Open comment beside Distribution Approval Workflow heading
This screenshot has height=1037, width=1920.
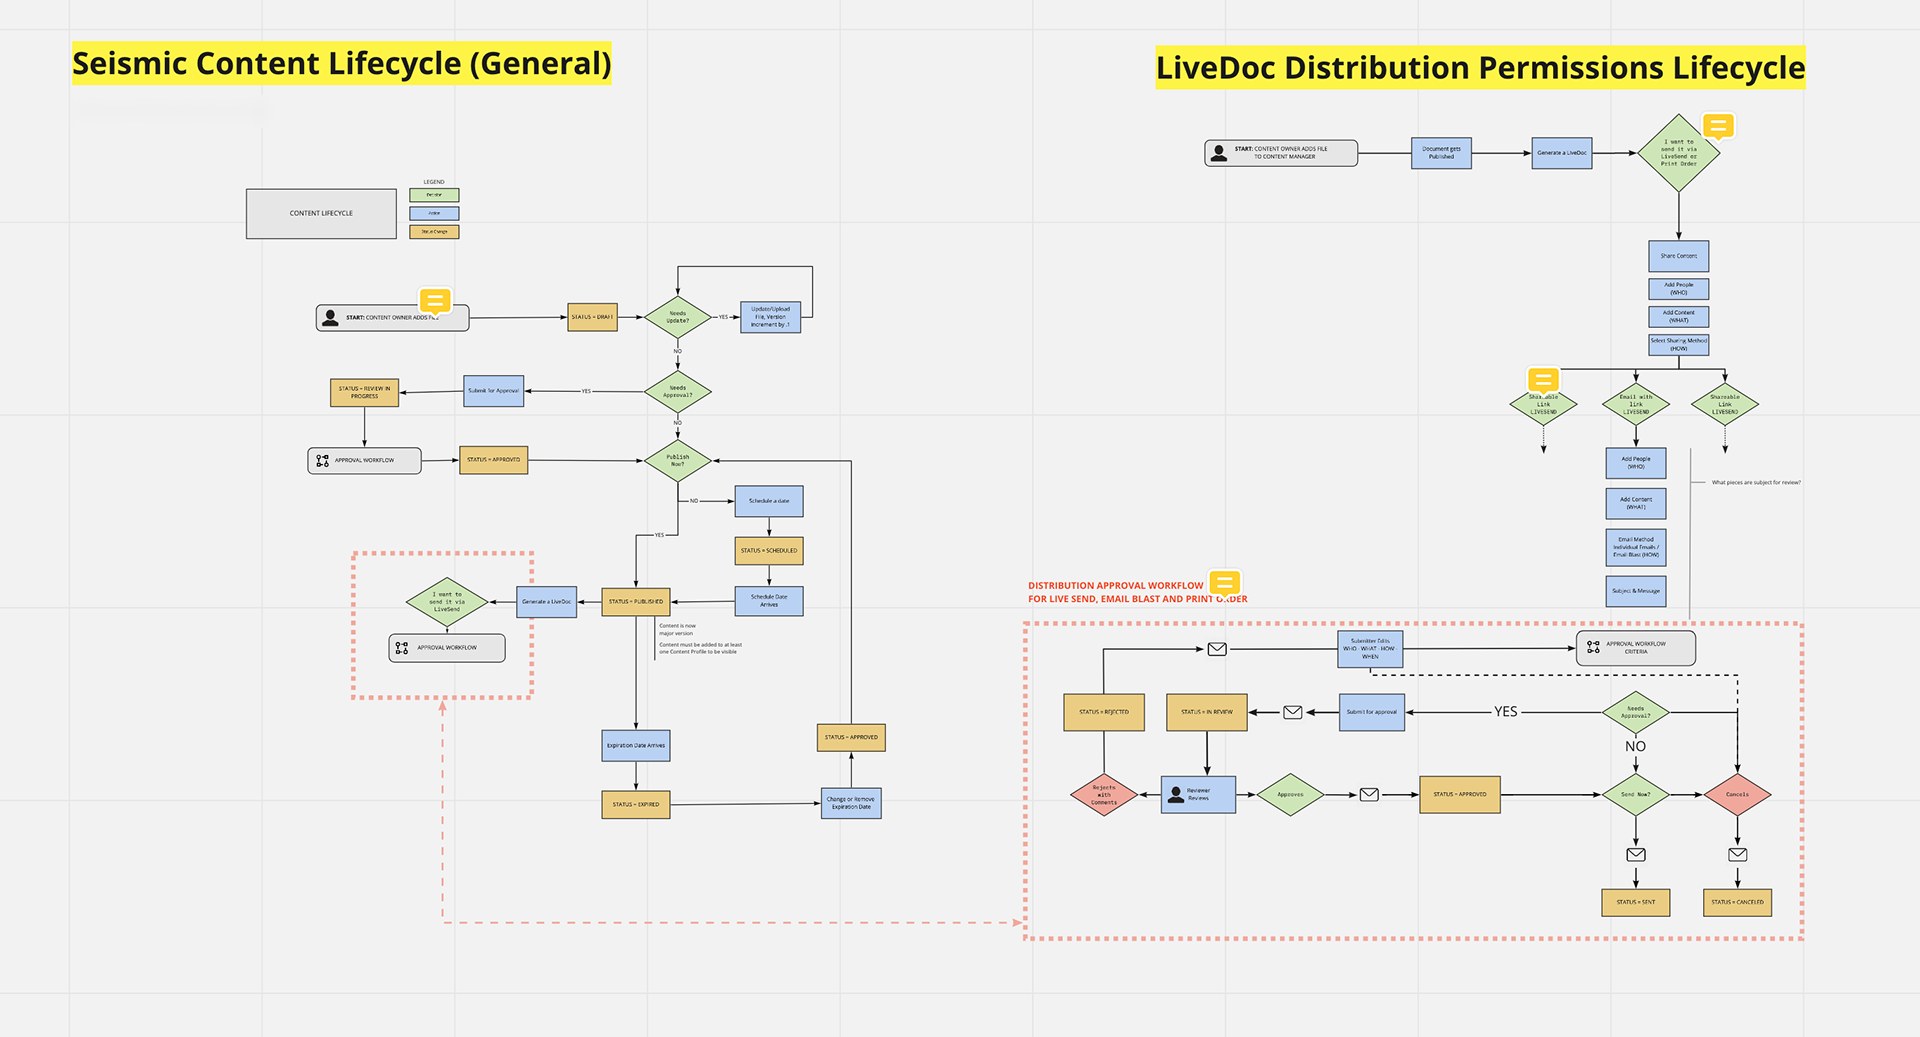[1224, 583]
